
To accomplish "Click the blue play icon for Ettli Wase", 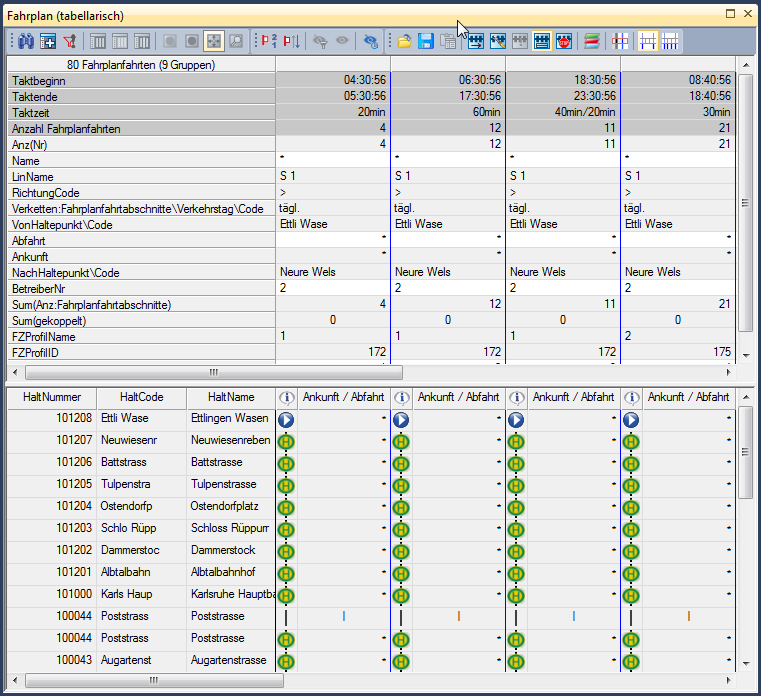I will click(286, 419).
